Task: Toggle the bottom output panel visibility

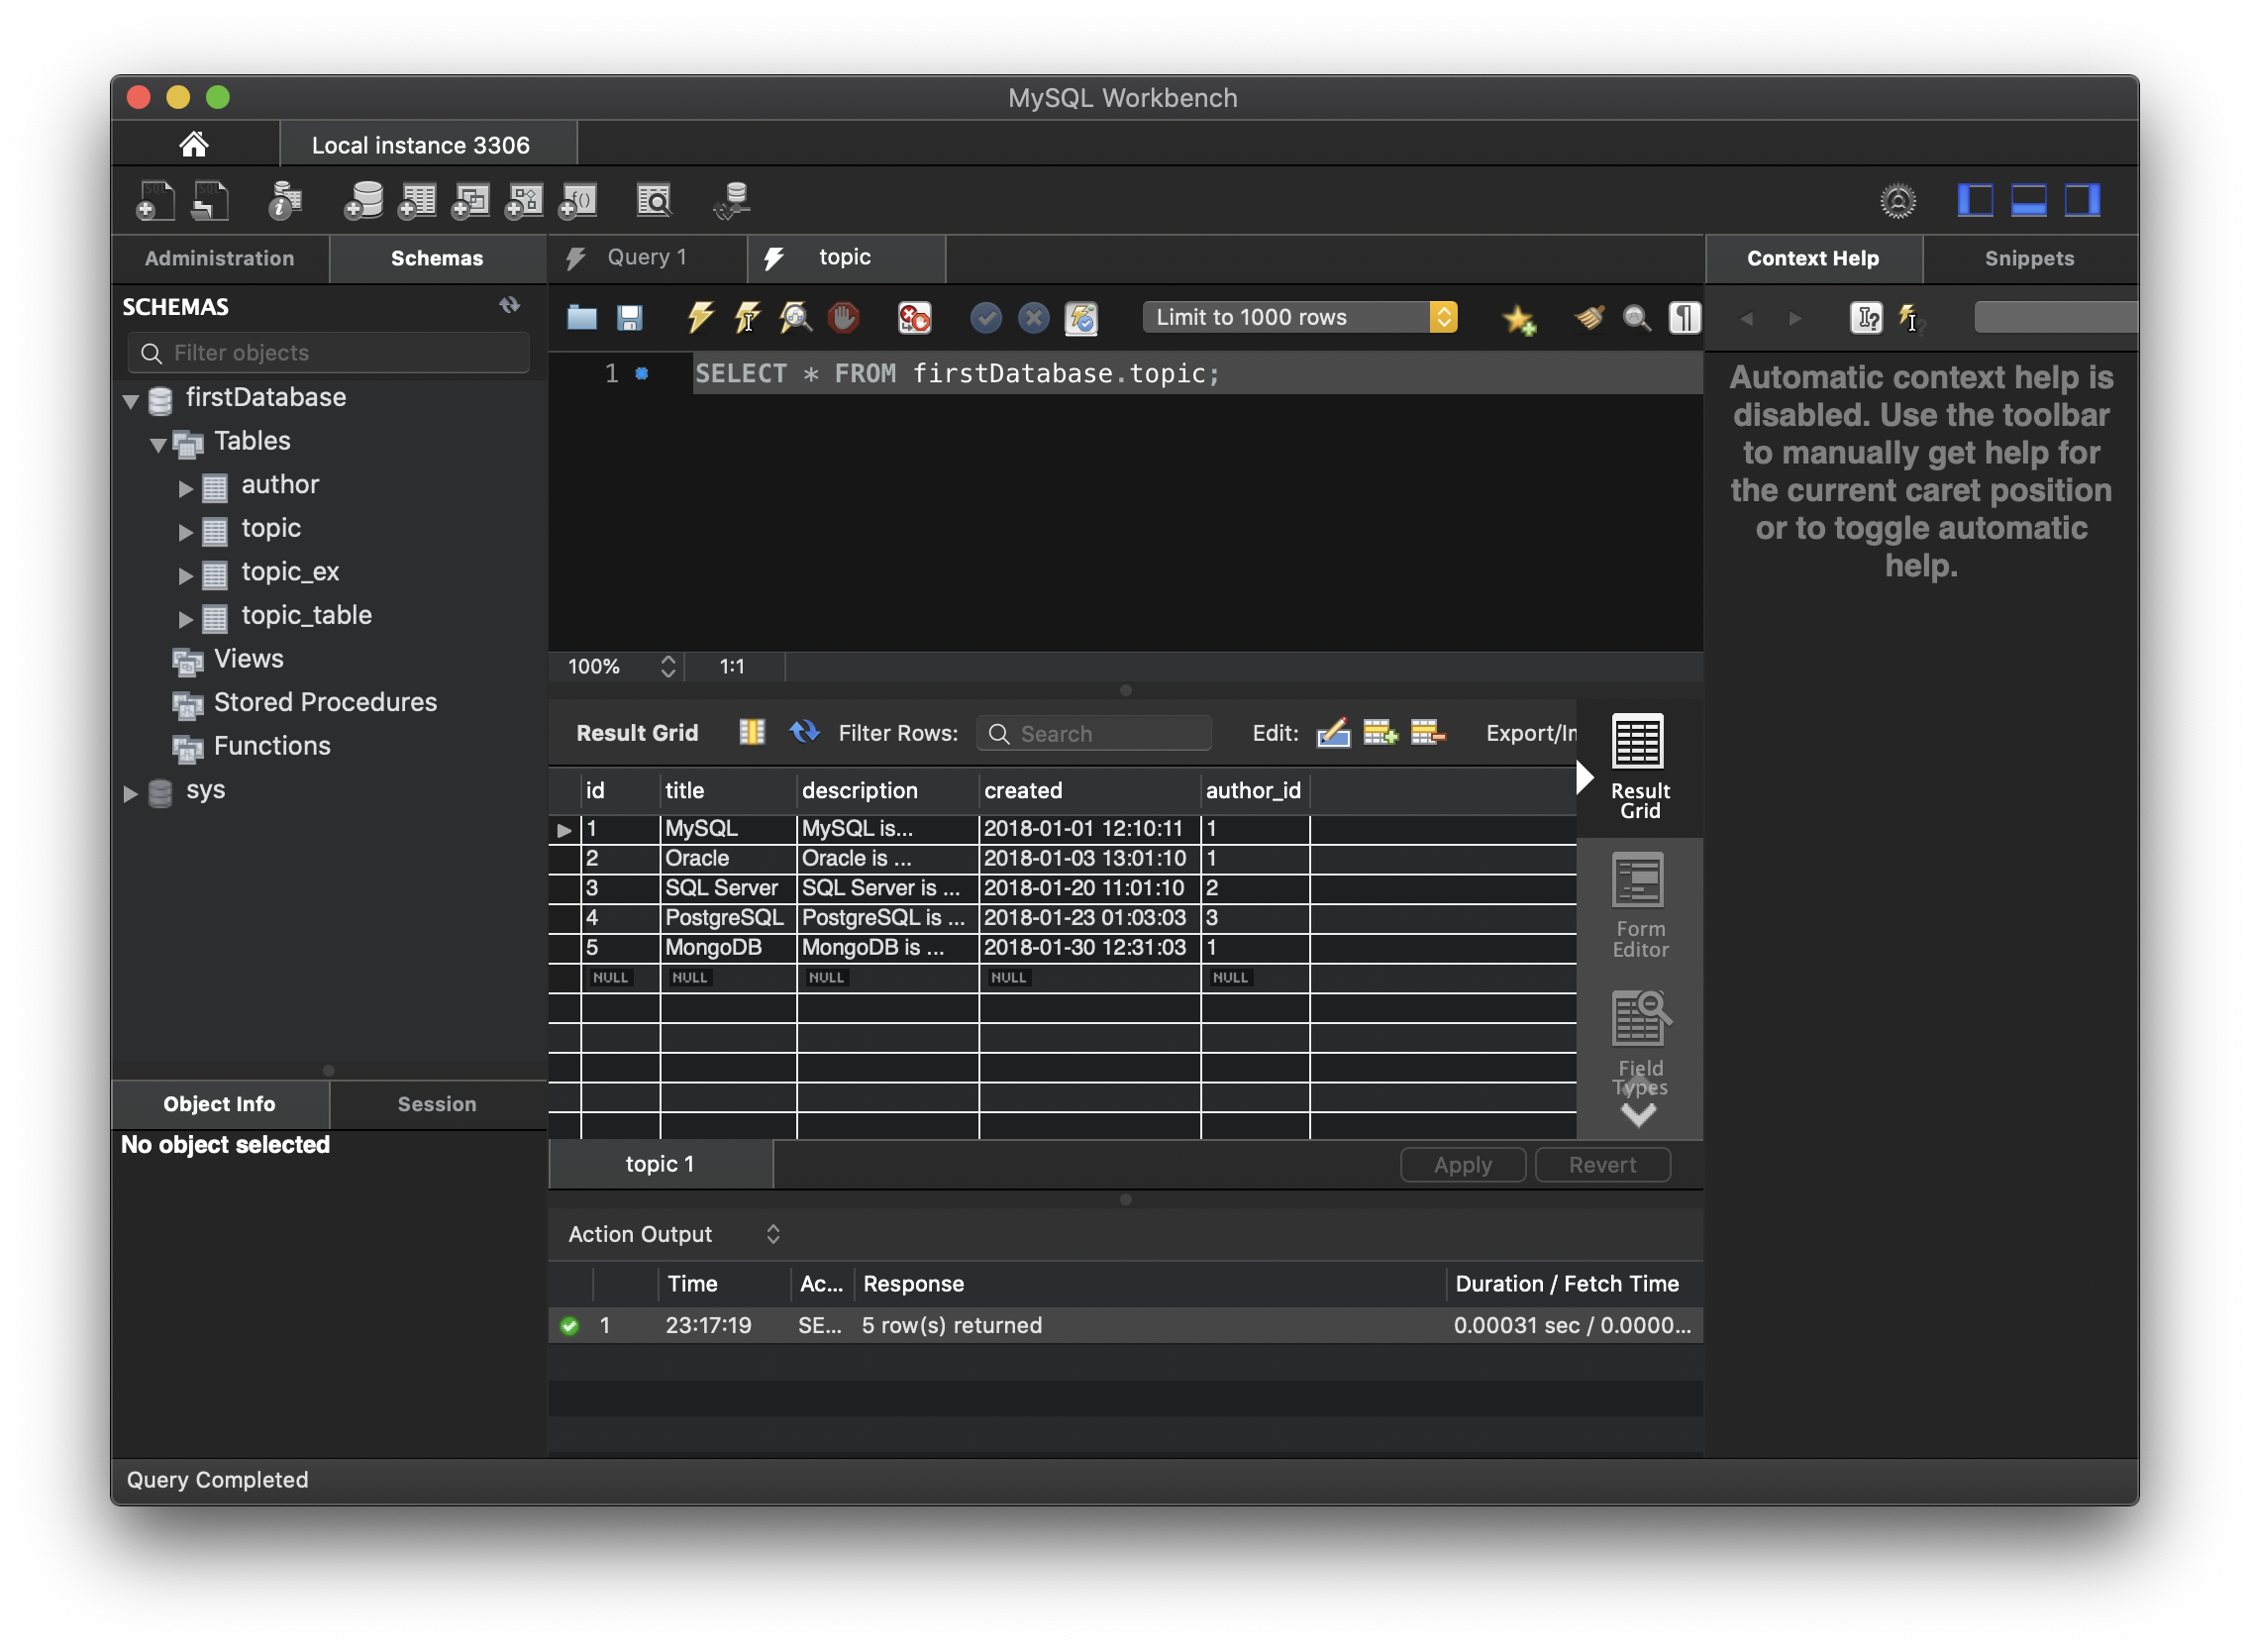Action: (x=2028, y=201)
